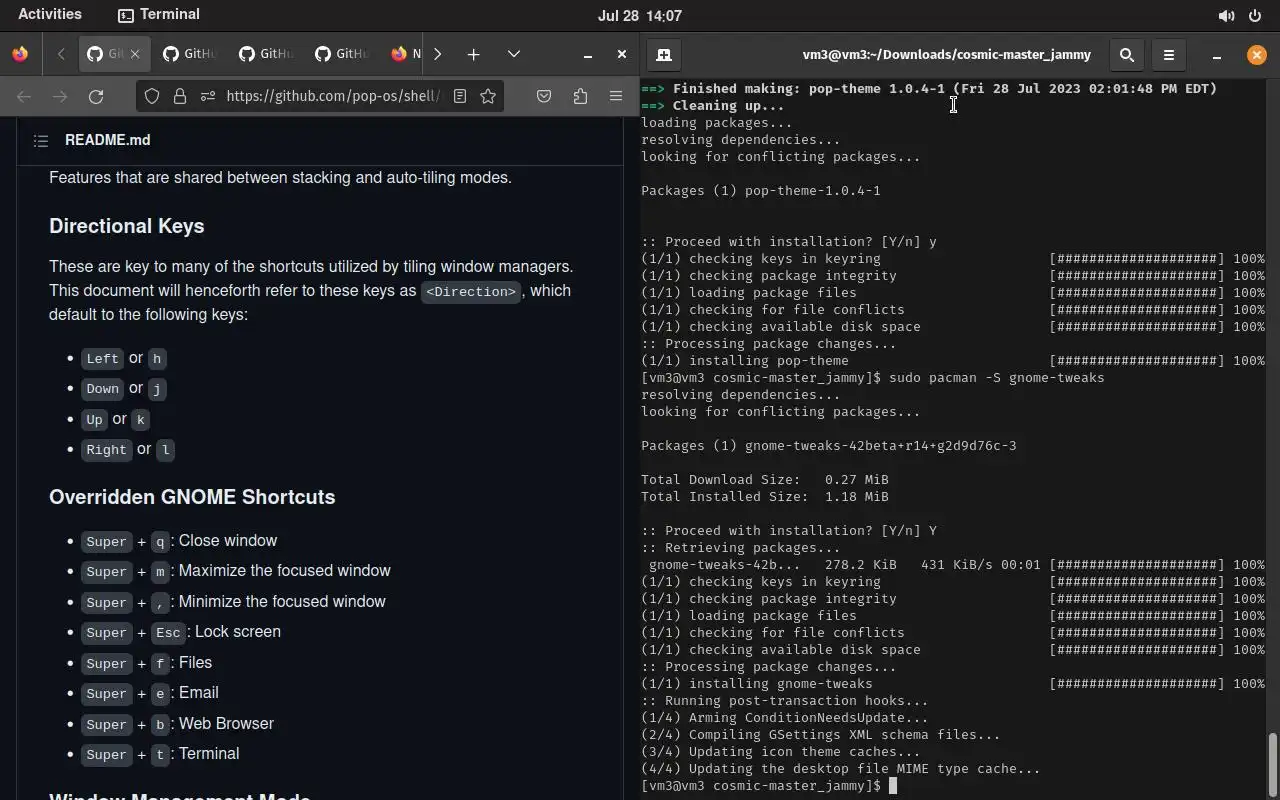Open README outline table of contents

click(41, 141)
